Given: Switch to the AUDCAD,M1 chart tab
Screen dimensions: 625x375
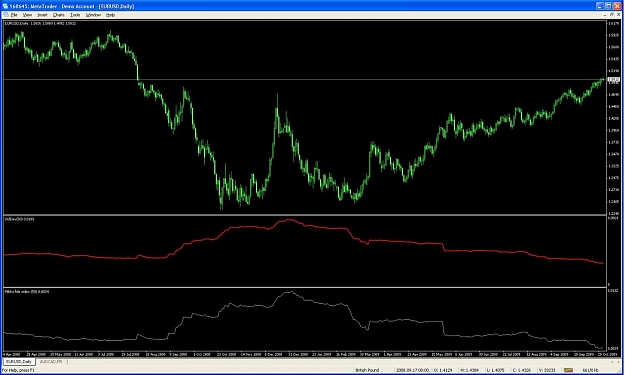Looking at the screenshot, I should (51, 362).
